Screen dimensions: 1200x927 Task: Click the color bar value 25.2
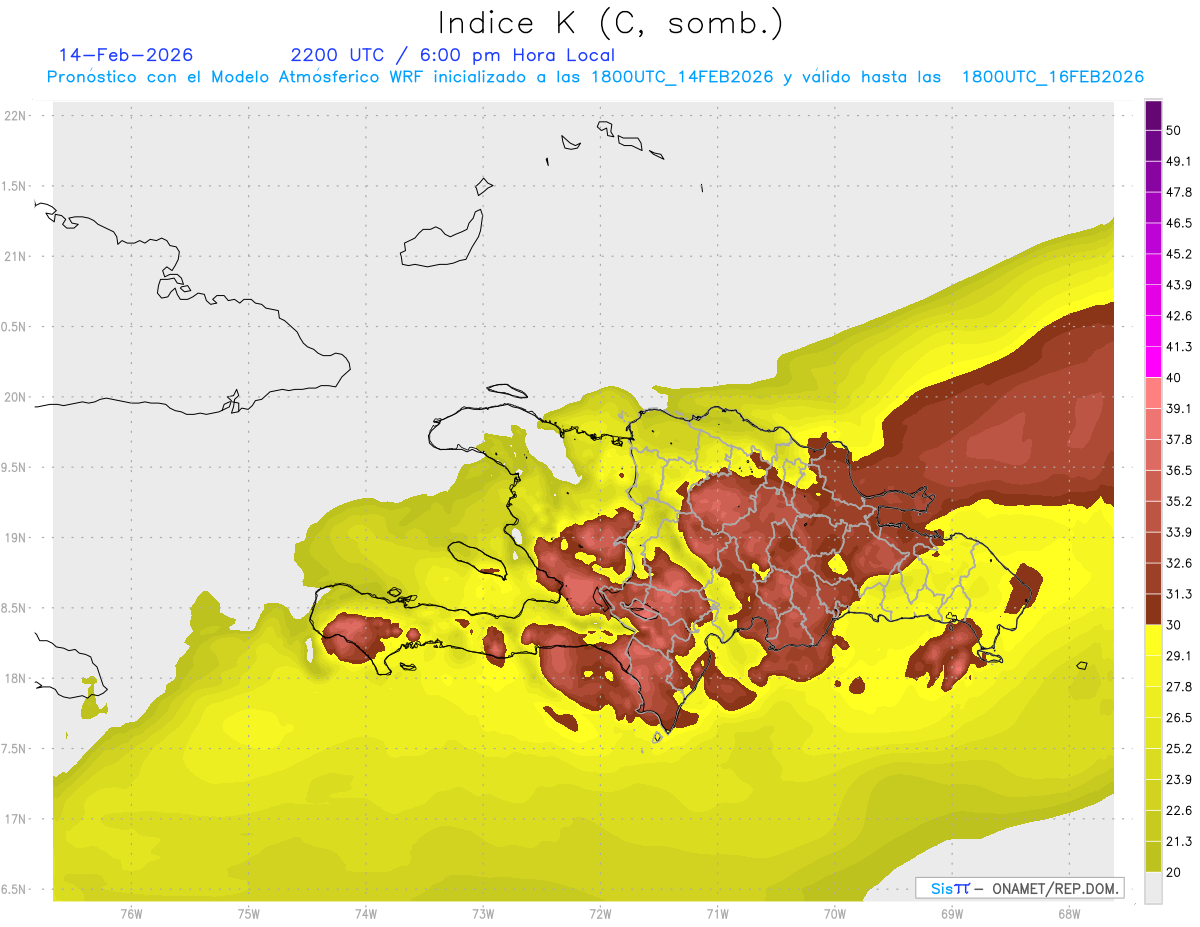[1179, 749]
